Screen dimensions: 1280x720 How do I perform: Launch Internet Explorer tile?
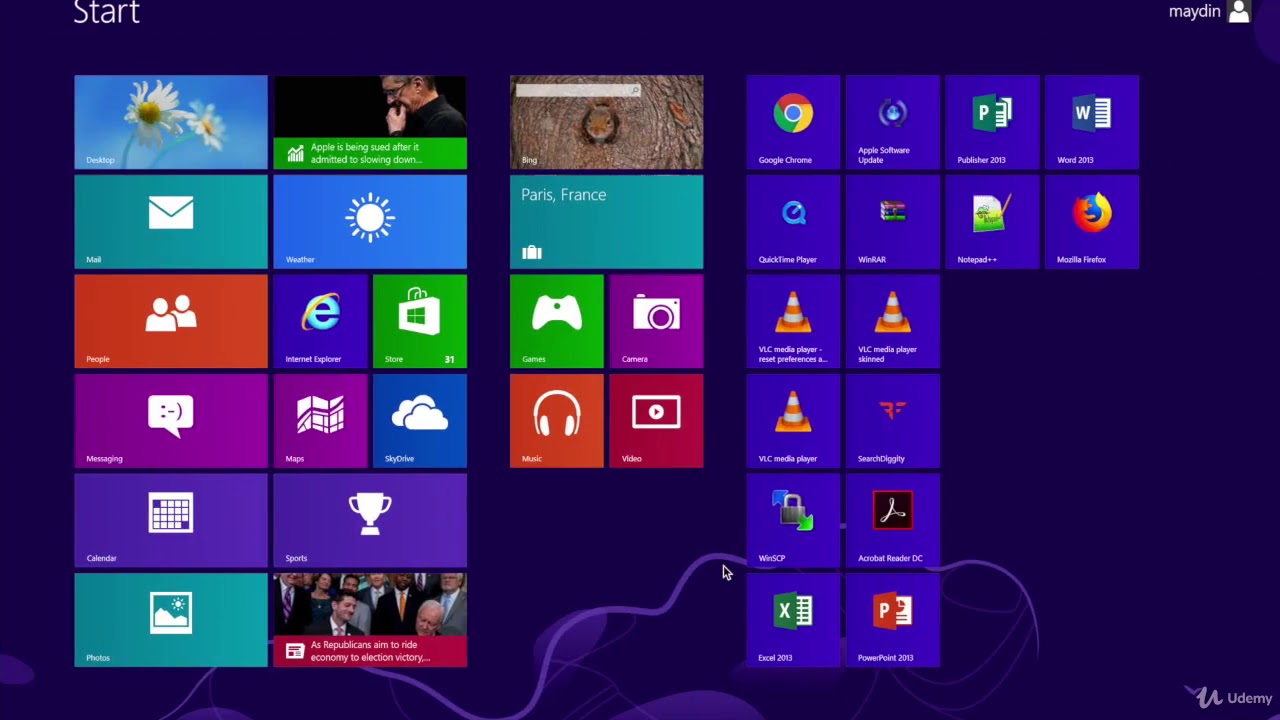321,322
